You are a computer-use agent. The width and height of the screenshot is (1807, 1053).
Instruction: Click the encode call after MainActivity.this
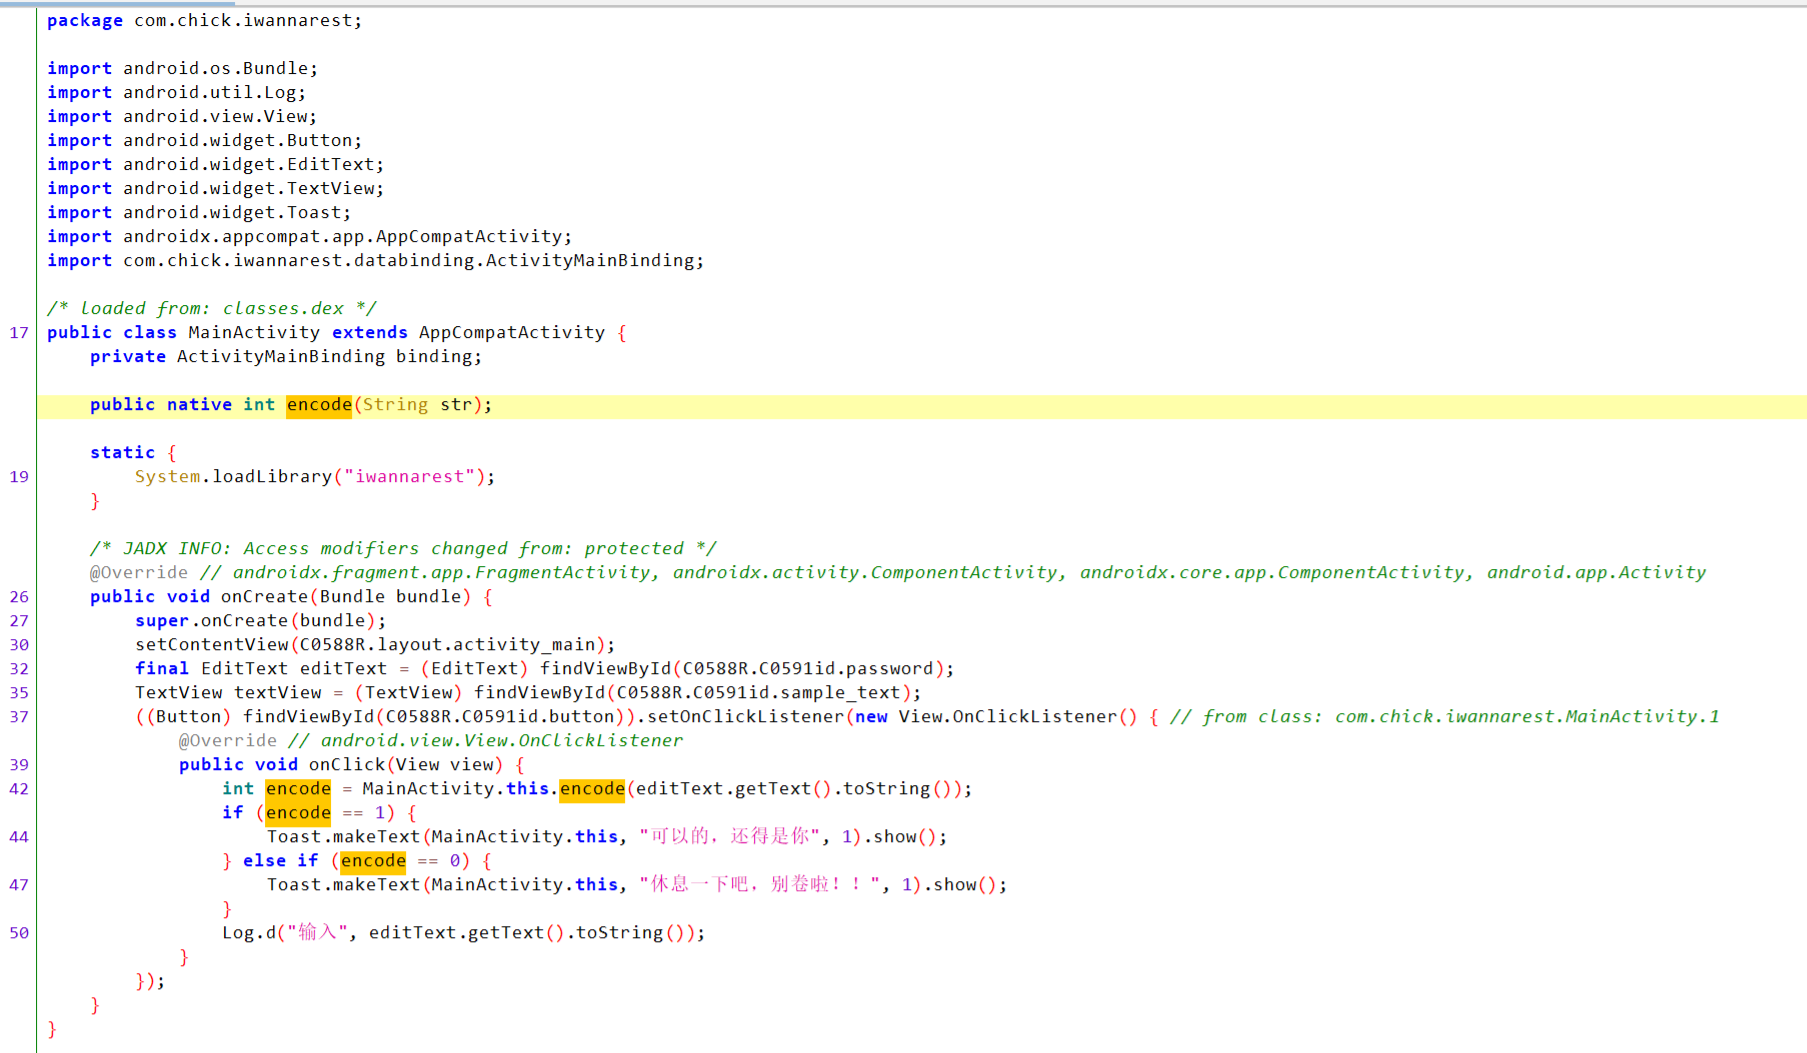pyautogui.click(x=592, y=789)
